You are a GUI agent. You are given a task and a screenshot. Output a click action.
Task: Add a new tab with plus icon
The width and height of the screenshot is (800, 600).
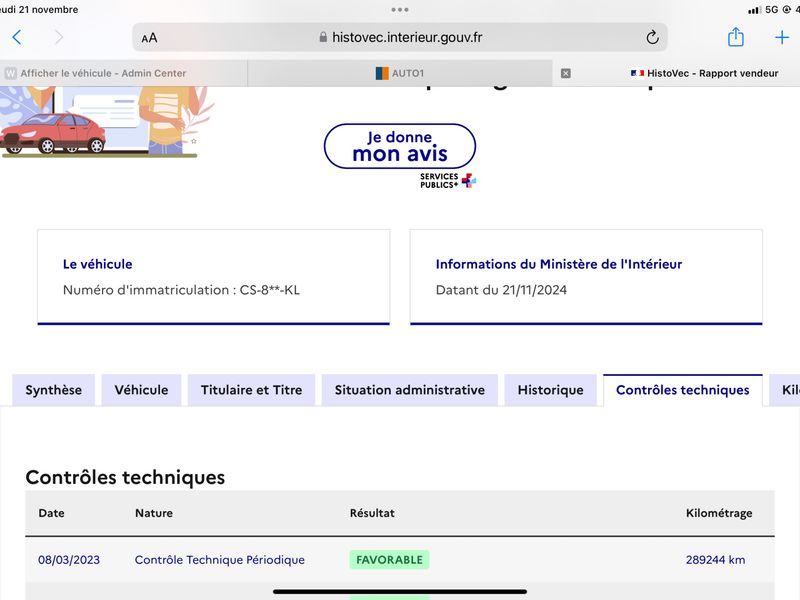point(782,37)
